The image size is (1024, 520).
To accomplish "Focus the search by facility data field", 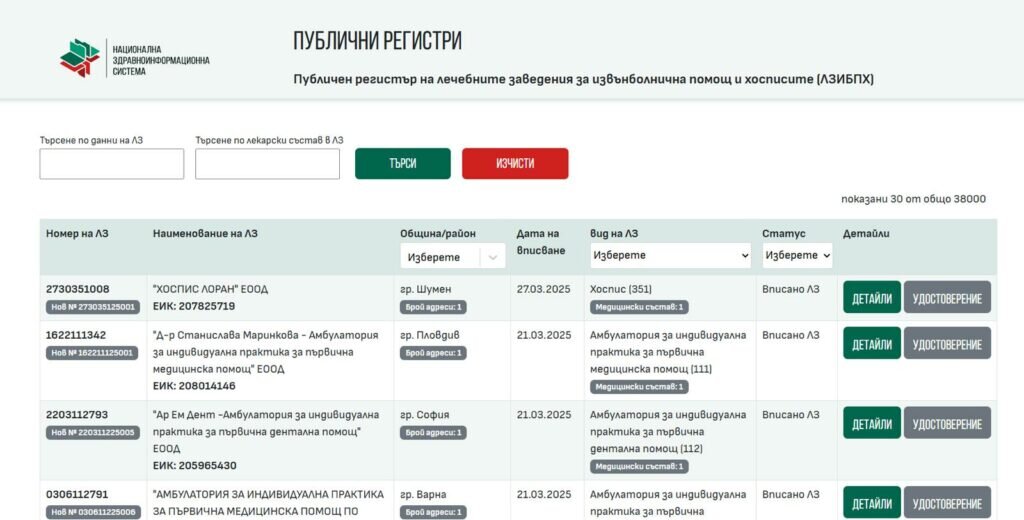I will [112, 164].
